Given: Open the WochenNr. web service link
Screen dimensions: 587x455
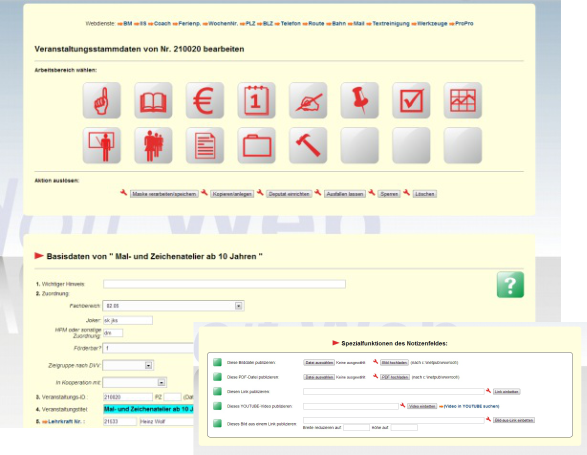Looking at the screenshot, I should pyautogui.click(x=223, y=24).
